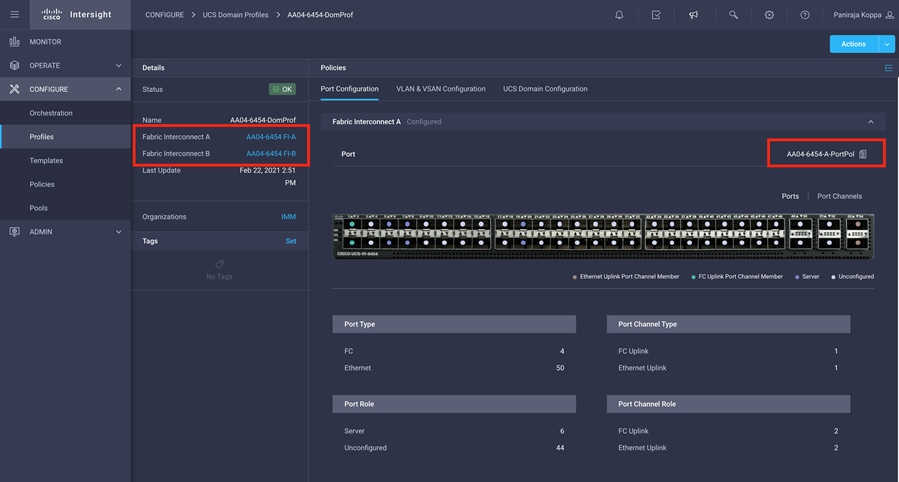Switch to UCS Domain Configuration tab
899x482 pixels.
tap(545, 89)
